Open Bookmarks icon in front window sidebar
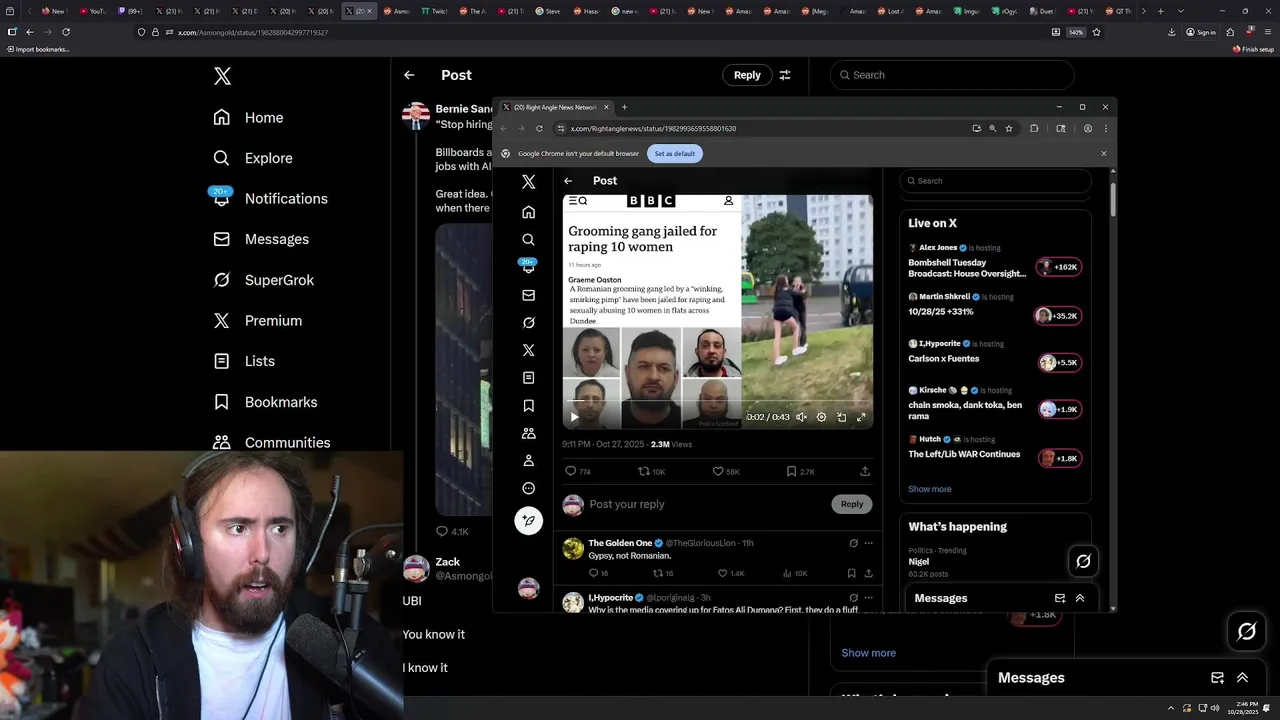The width and height of the screenshot is (1280, 720). tap(528, 406)
